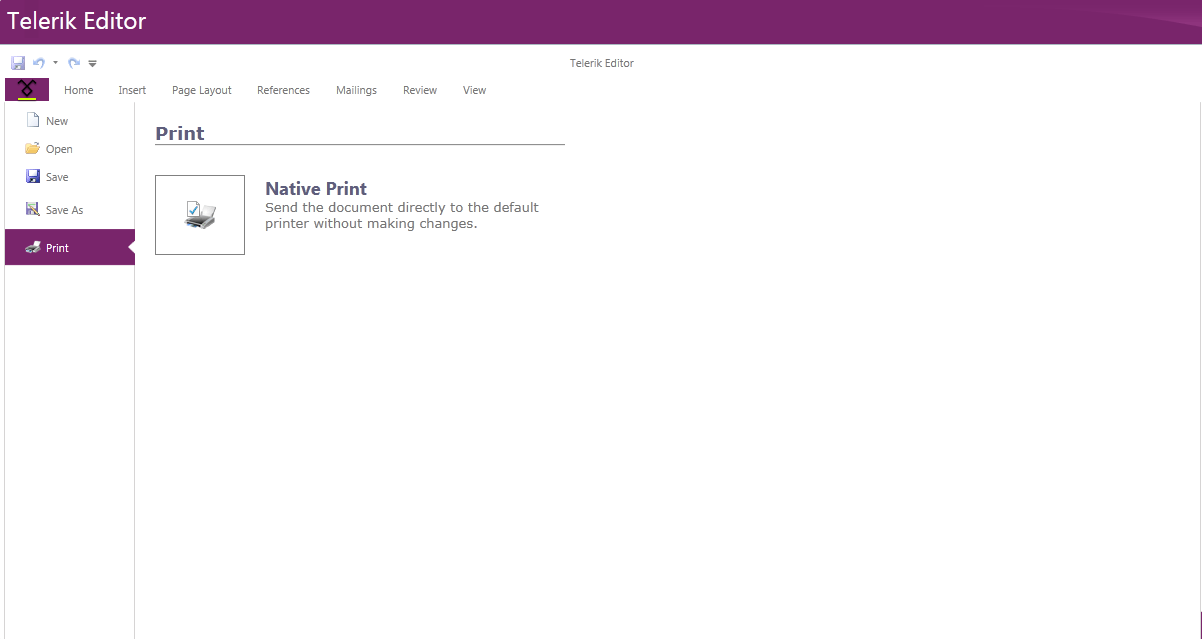Click the Native Print printer button

200,215
